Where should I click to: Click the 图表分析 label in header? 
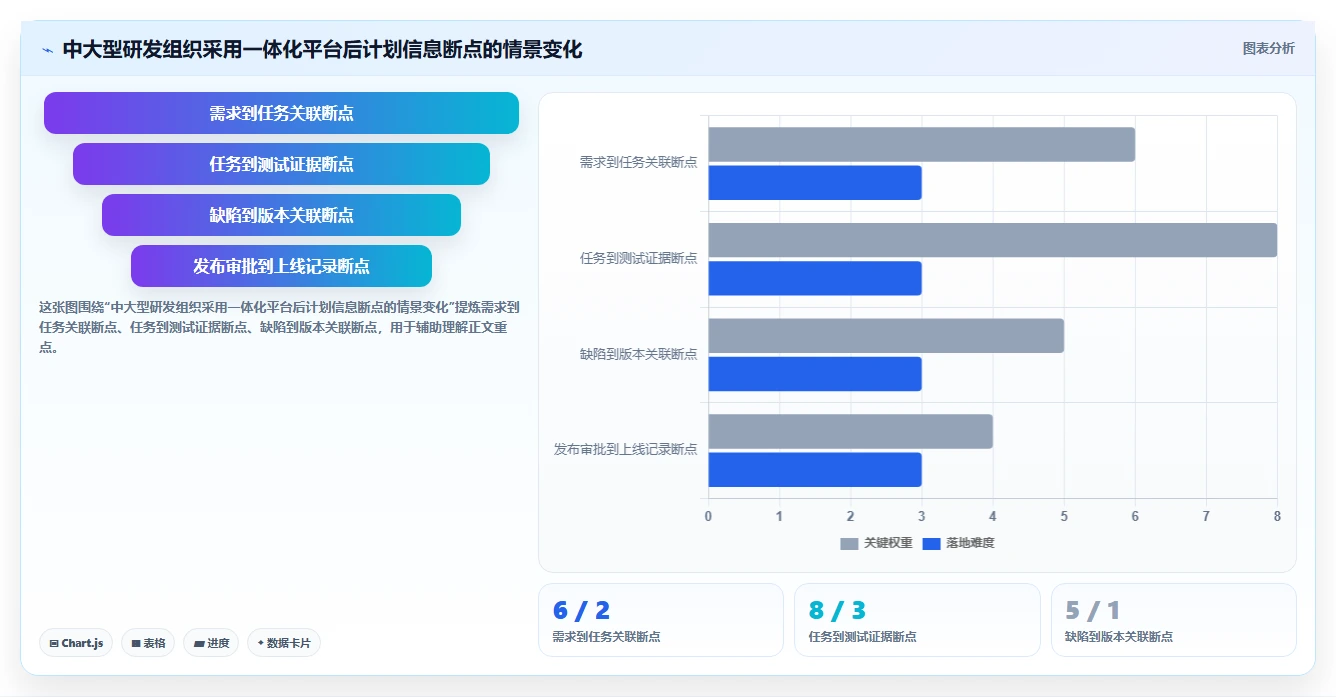coord(1268,49)
